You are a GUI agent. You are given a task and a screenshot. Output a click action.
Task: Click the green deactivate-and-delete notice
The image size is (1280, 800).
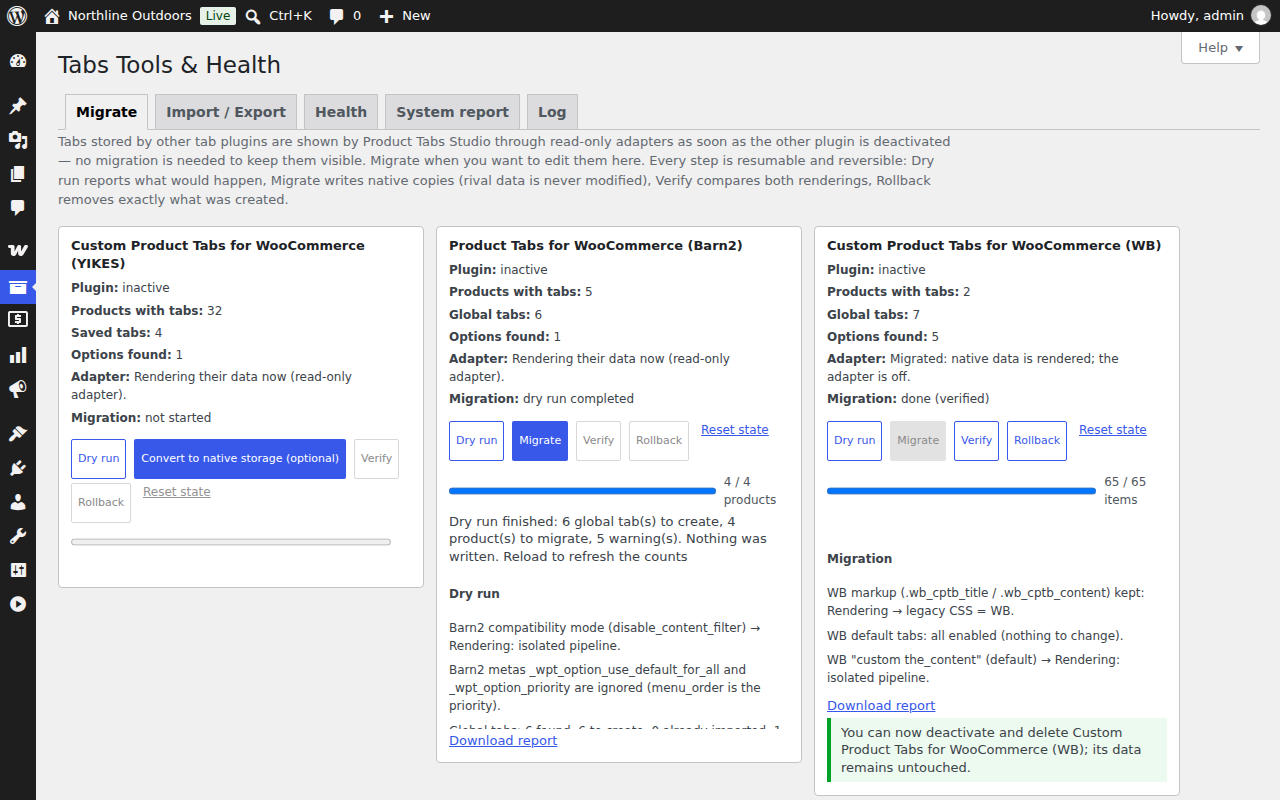pos(997,750)
